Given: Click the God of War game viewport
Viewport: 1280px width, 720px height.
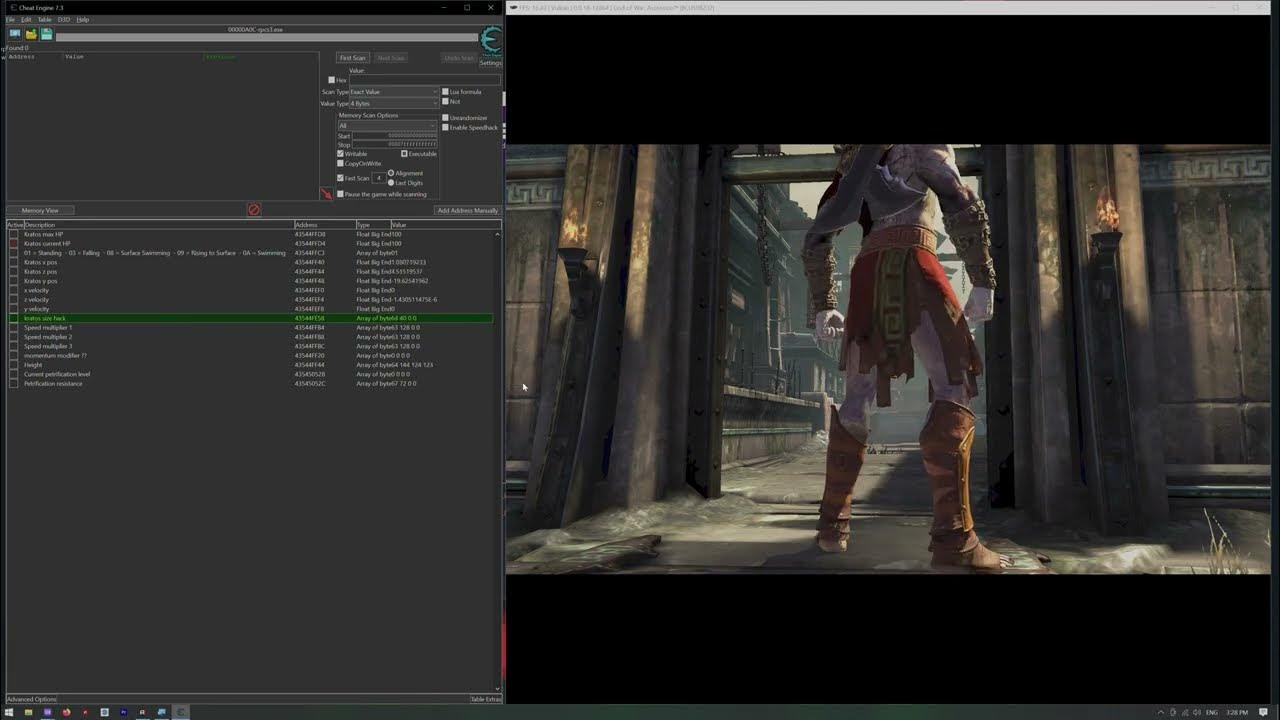Looking at the screenshot, I should pos(888,359).
